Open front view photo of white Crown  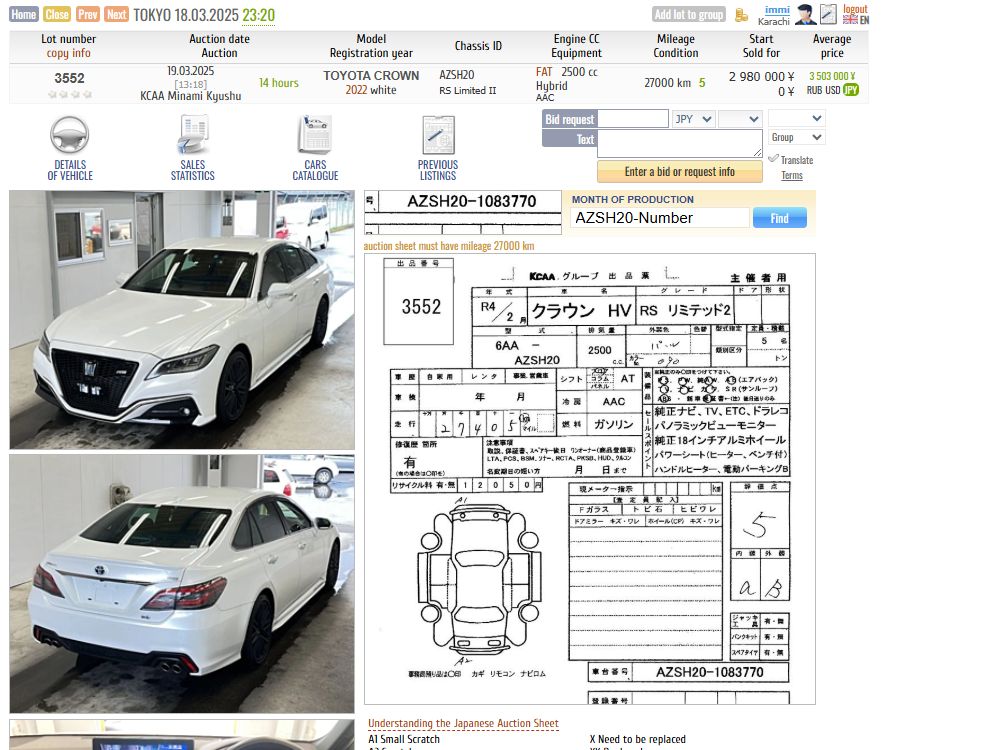[182, 320]
